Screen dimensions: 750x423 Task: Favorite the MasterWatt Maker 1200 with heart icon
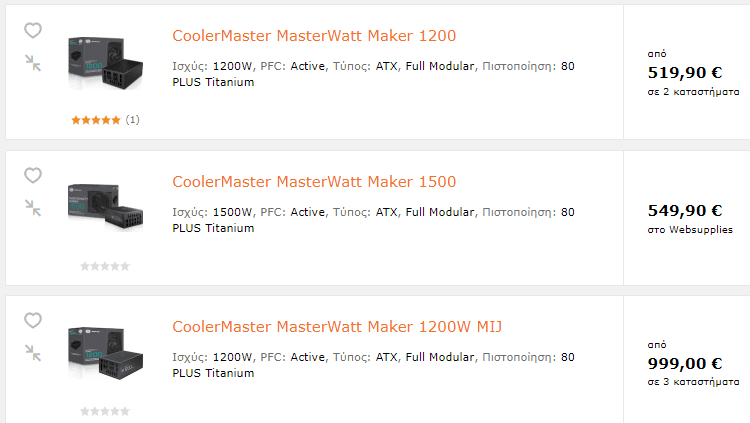[33, 30]
